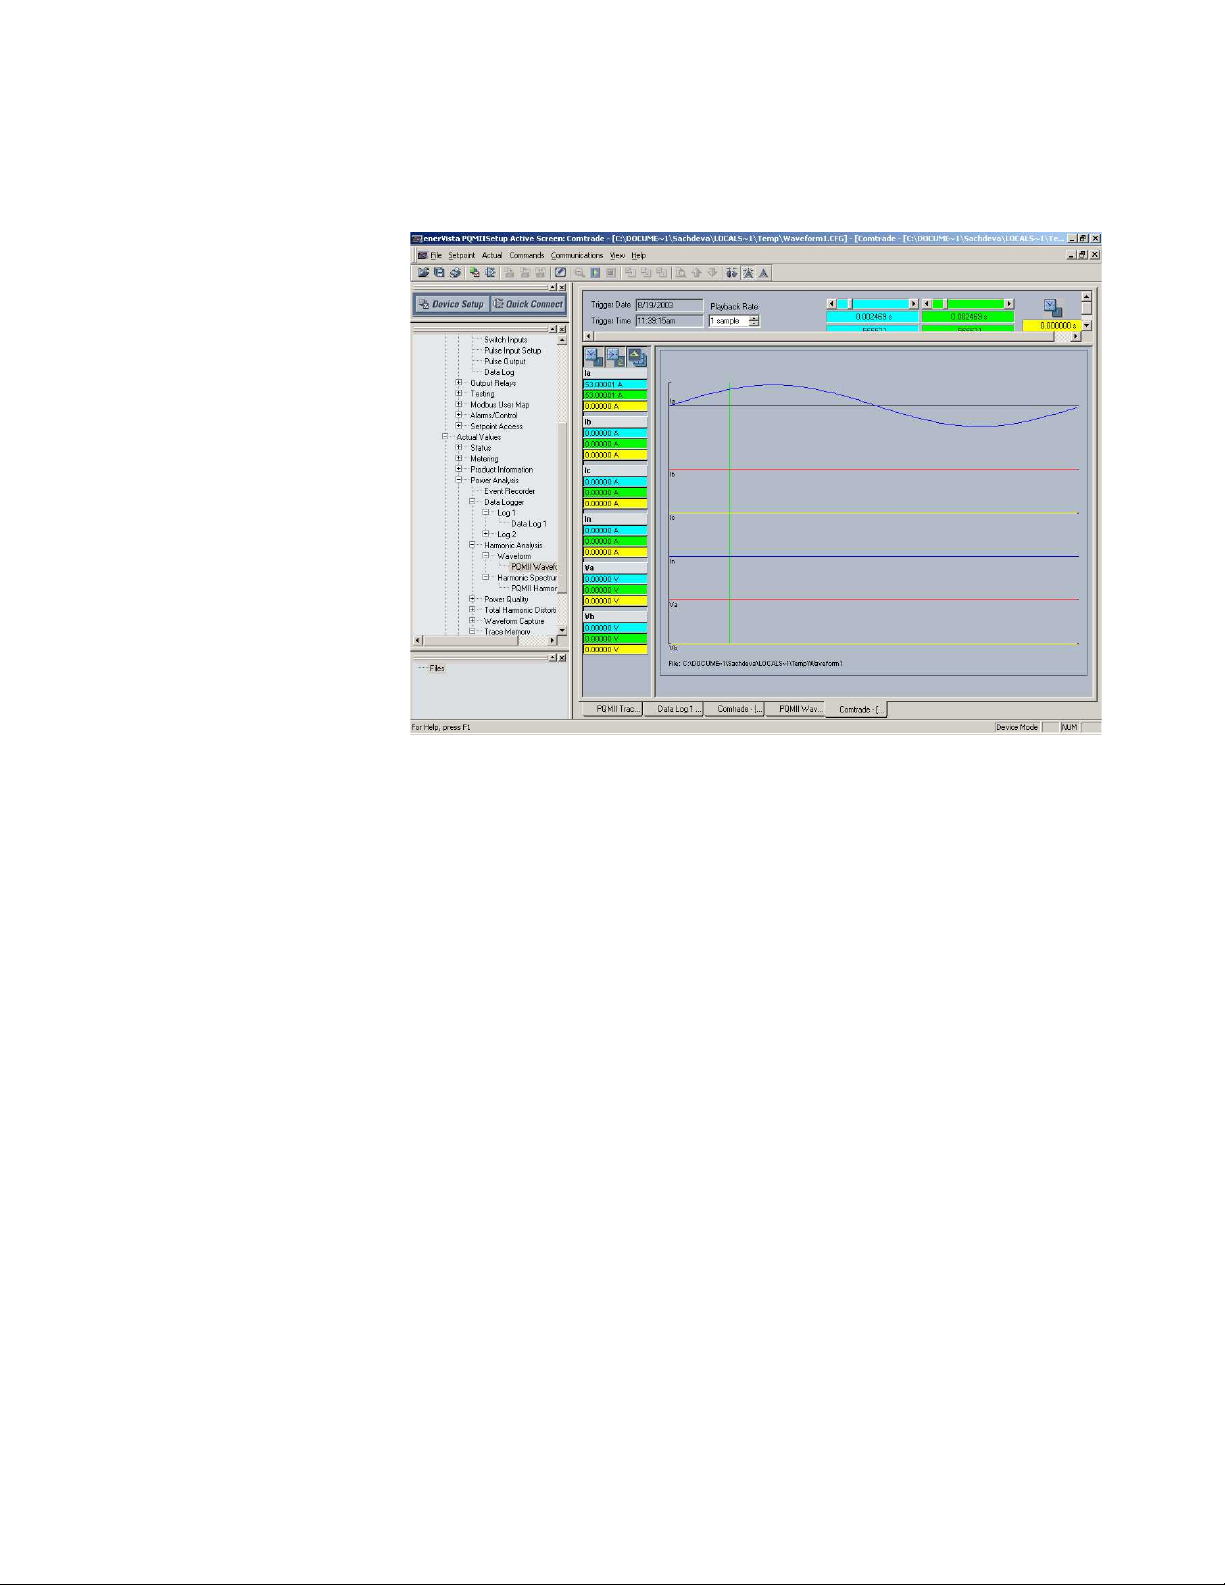Viewport: 1225px width, 1585px height.
Task: Click the Va channel header
Action: click(615, 568)
